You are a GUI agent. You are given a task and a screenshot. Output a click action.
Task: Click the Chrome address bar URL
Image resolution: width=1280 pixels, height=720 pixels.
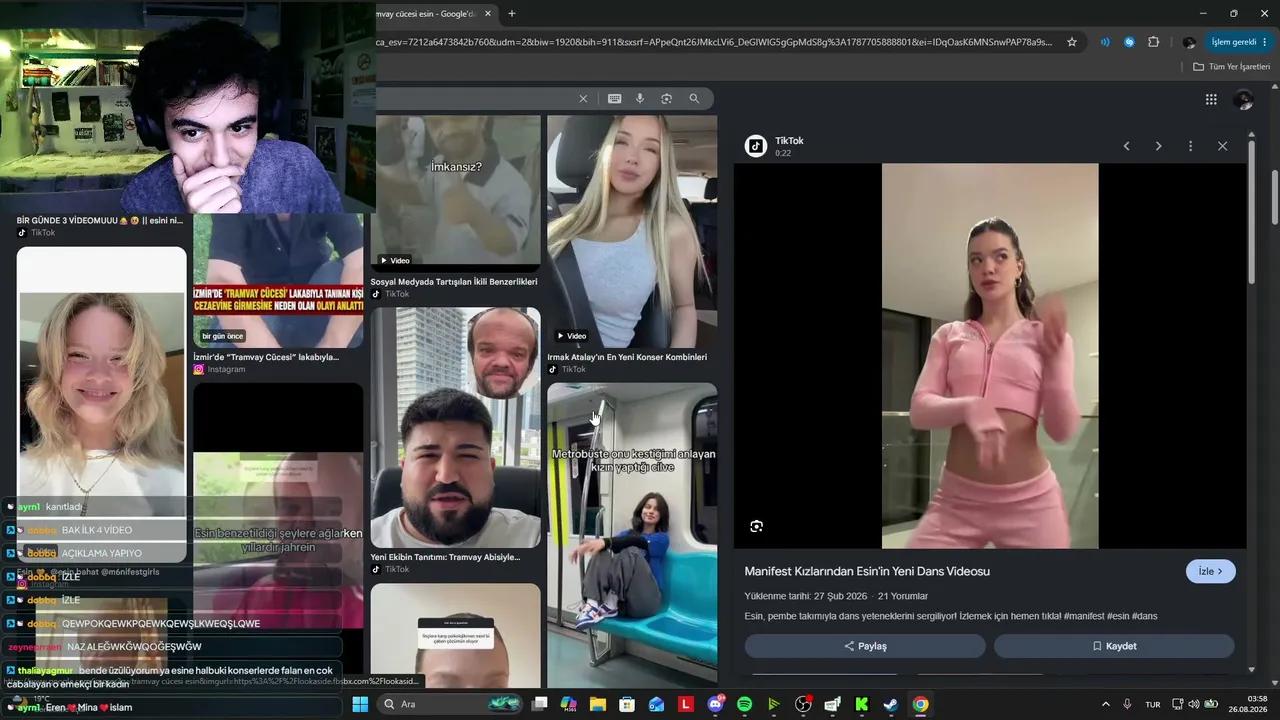[x=713, y=42]
